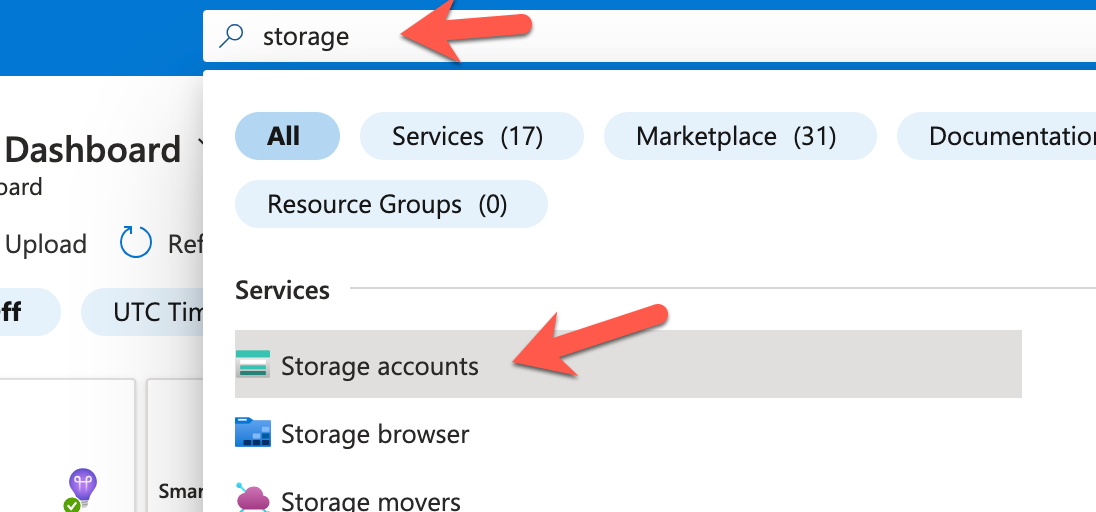Click Upload on the dashboard toolbar
Screen dimensions: 1096x512
[x=45, y=244]
